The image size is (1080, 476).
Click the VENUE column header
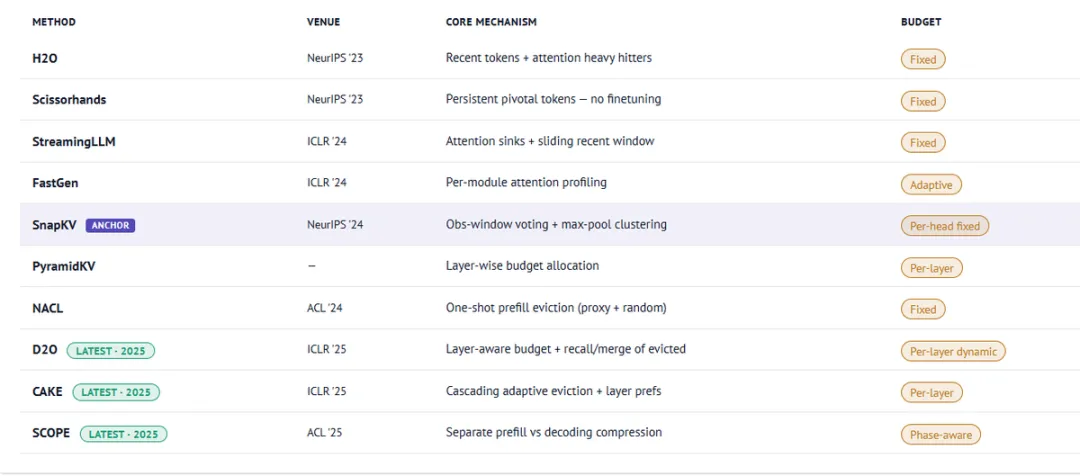[323, 22]
